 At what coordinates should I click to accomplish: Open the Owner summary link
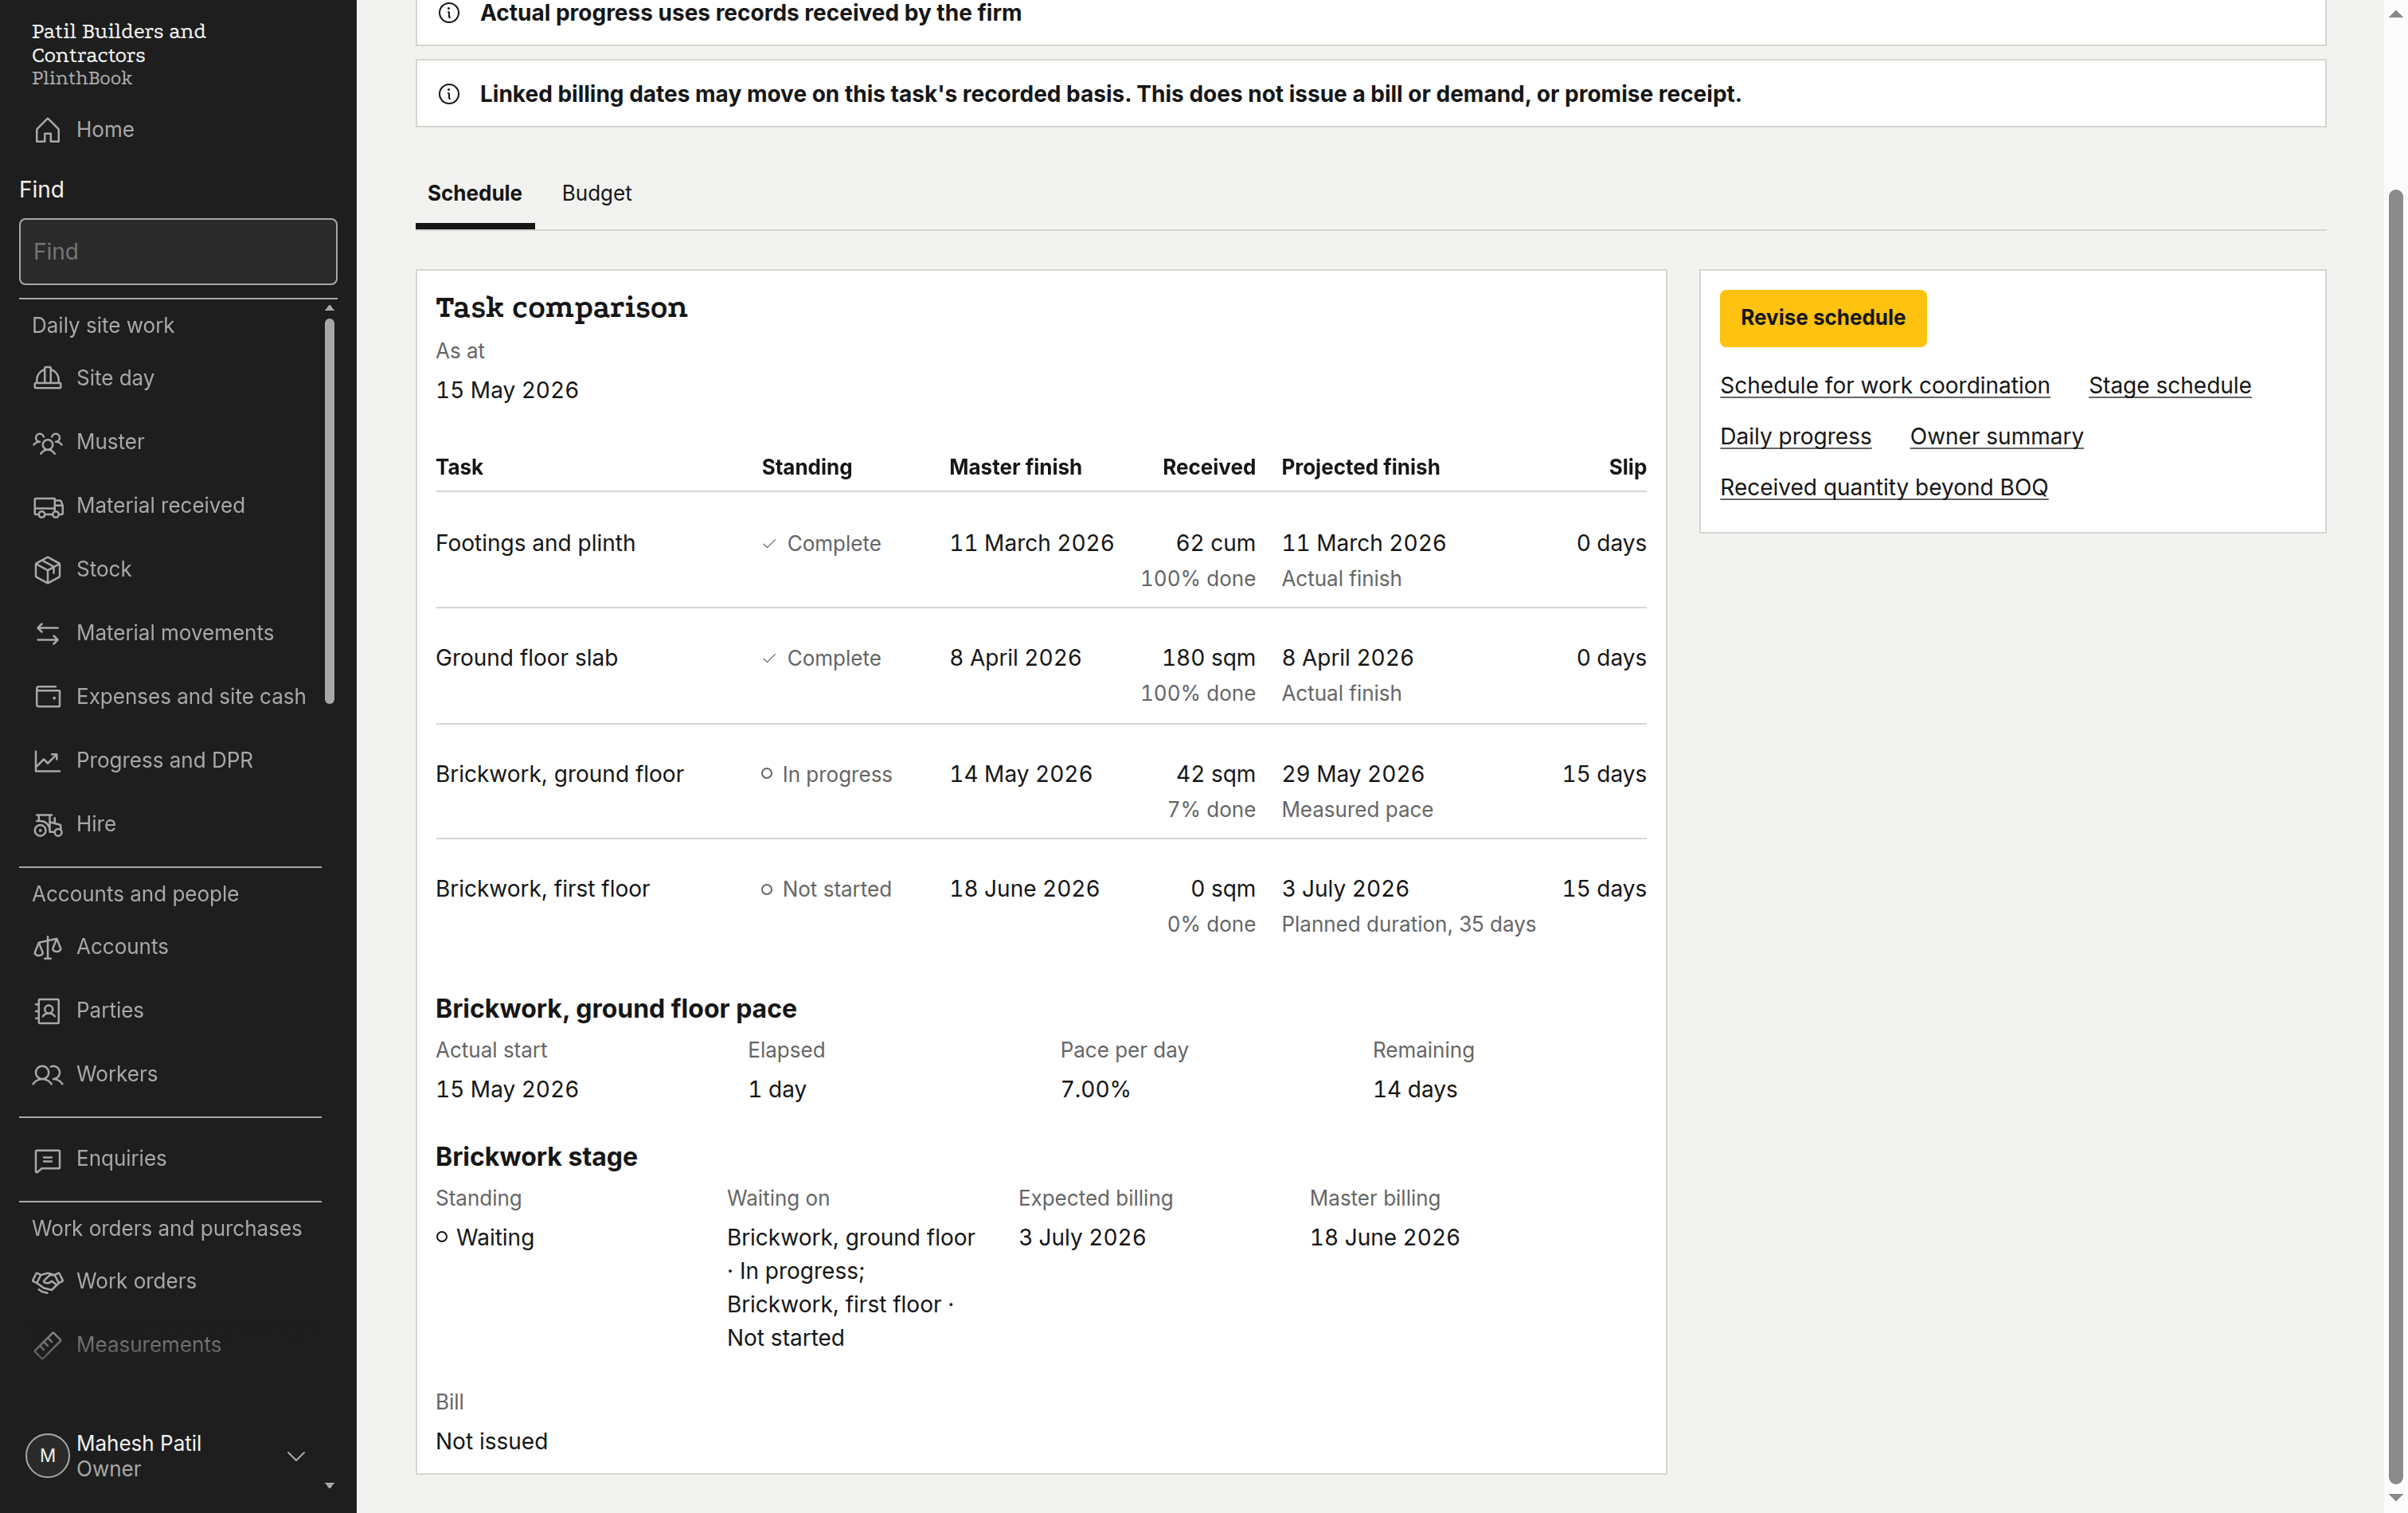point(1996,437)
